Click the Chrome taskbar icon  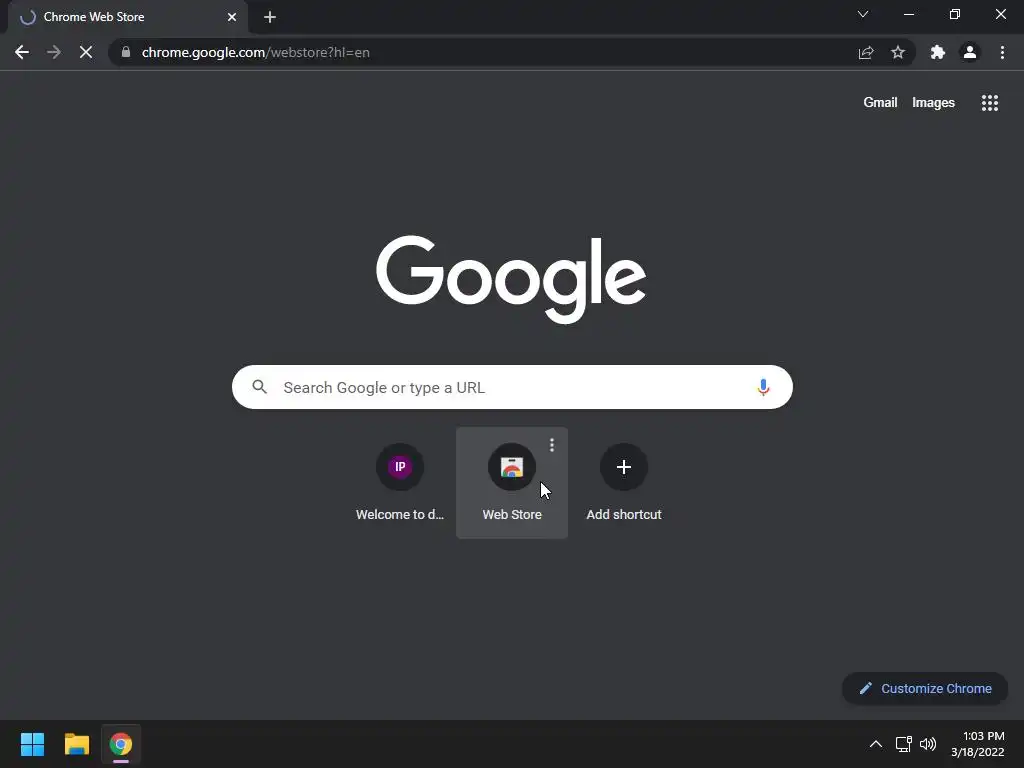(x=121, y=744)
